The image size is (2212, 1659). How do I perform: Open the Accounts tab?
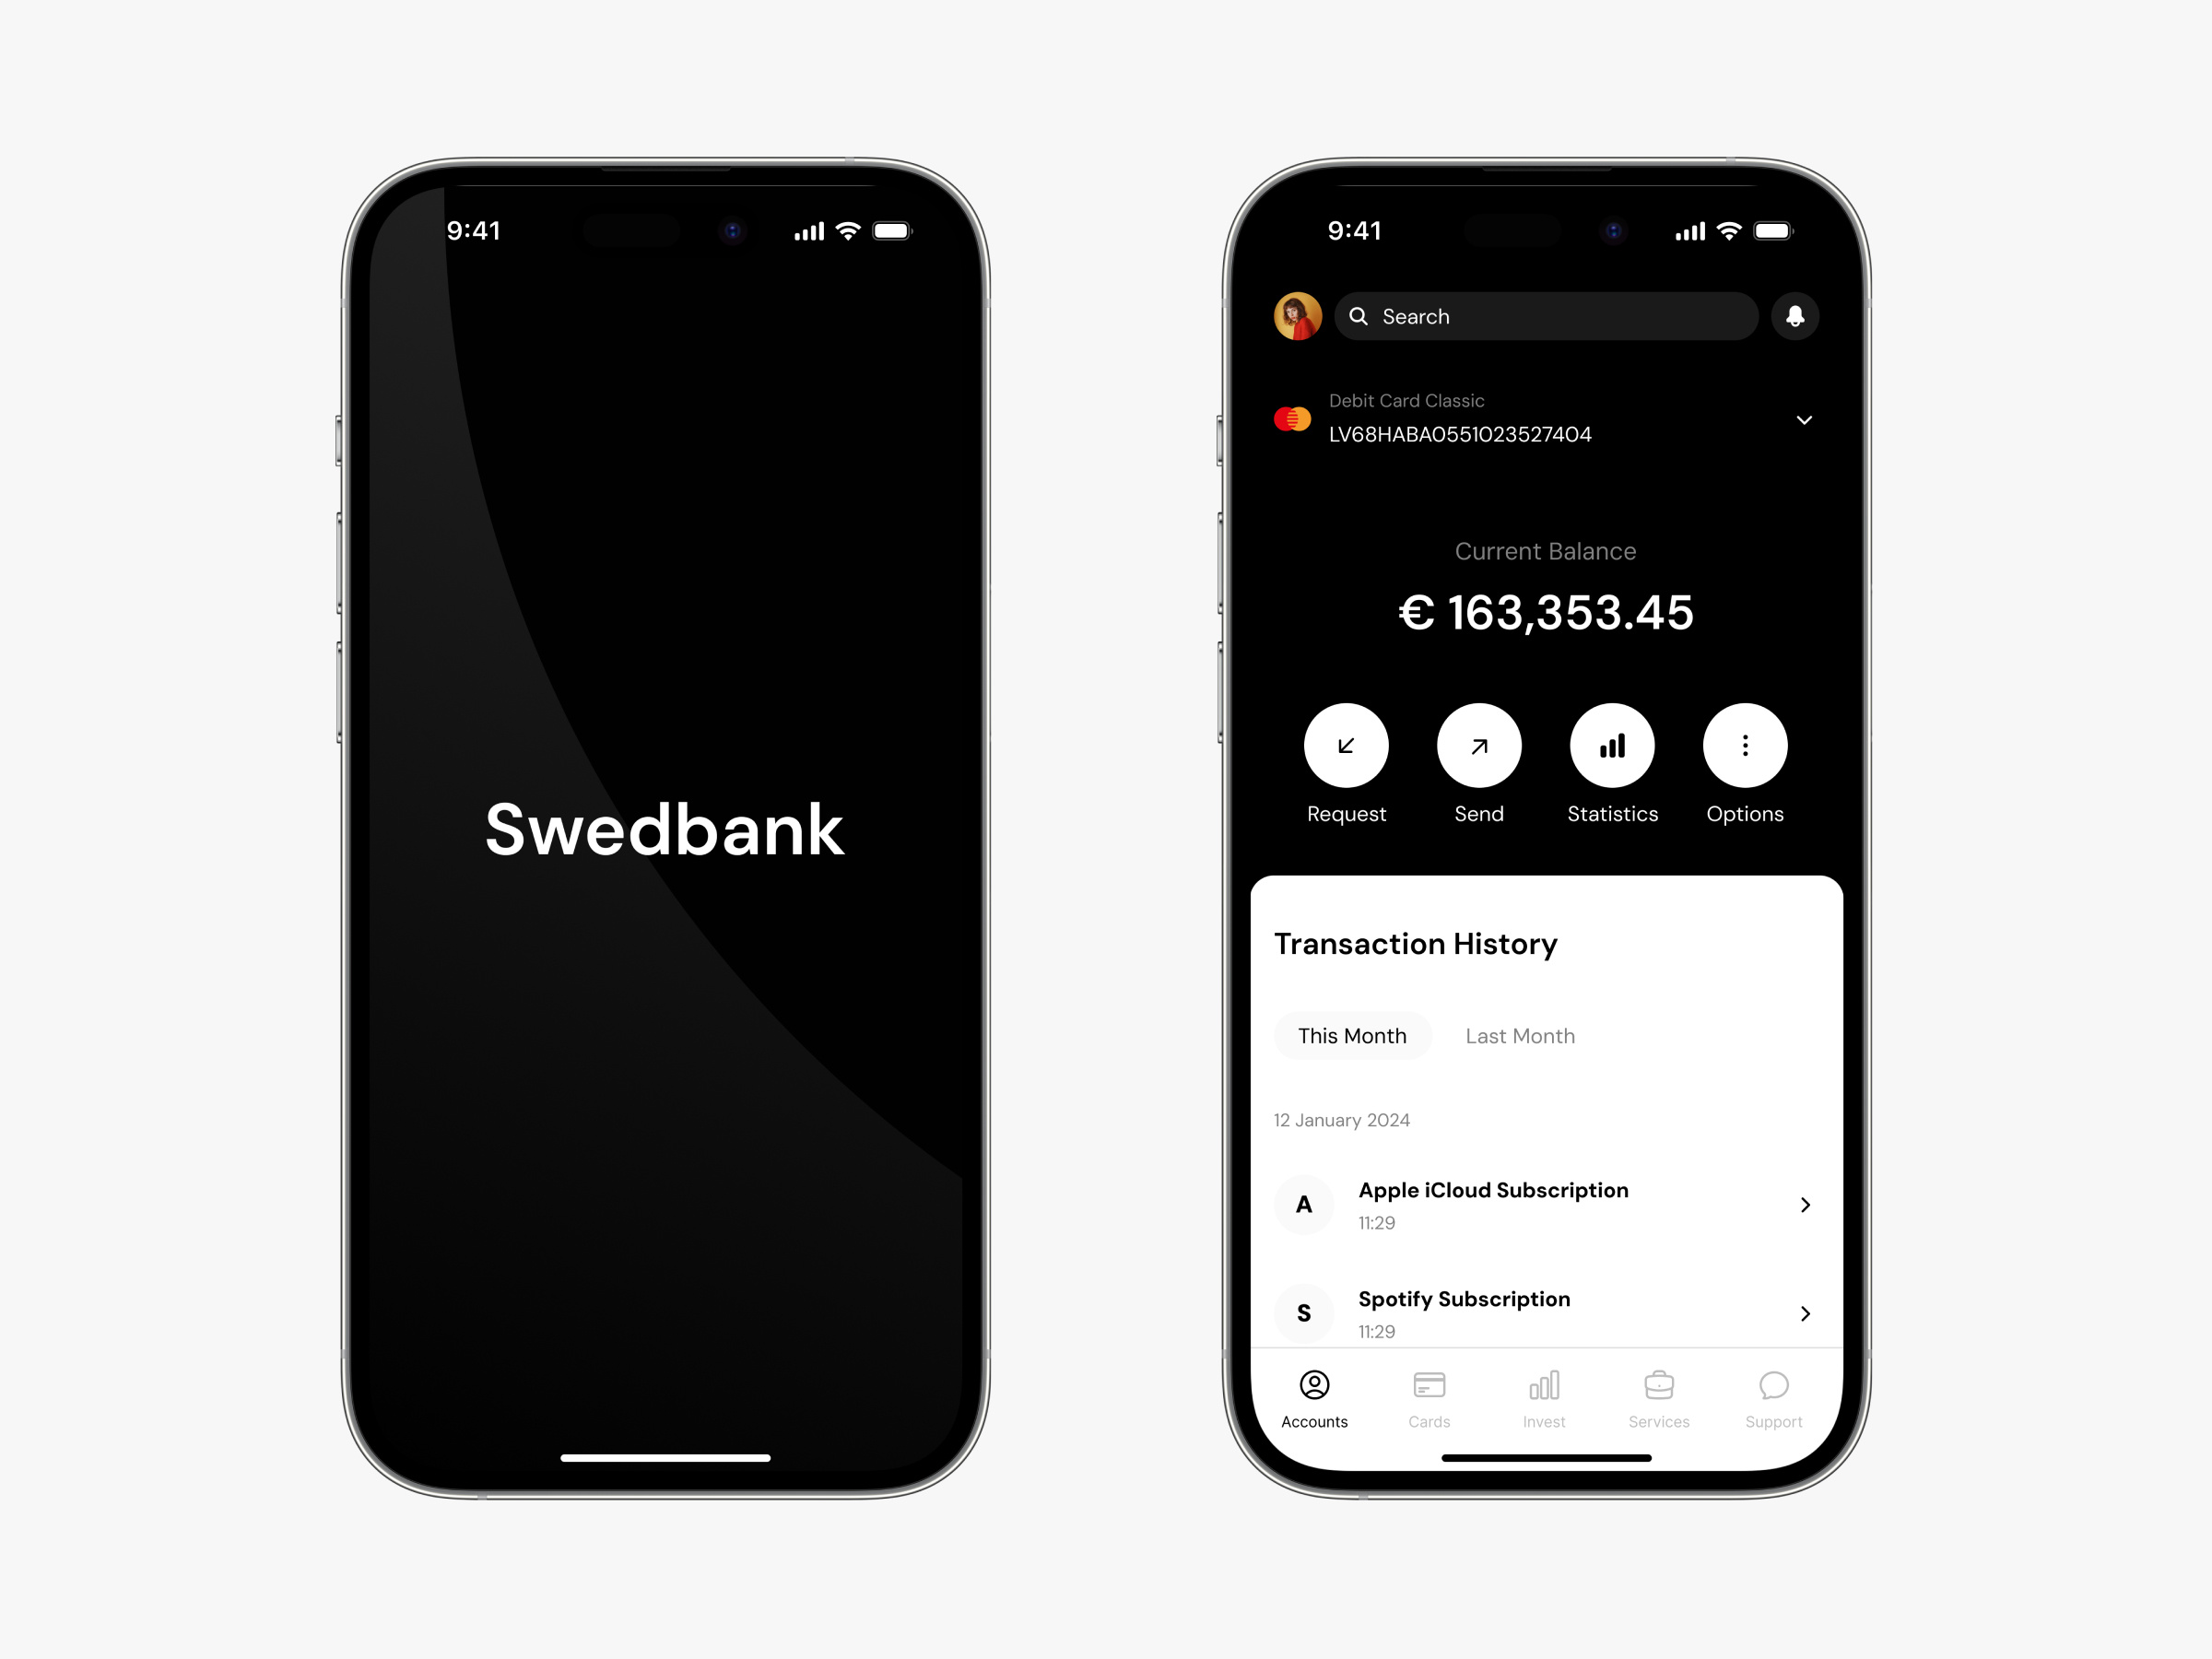point(1315,1394)
